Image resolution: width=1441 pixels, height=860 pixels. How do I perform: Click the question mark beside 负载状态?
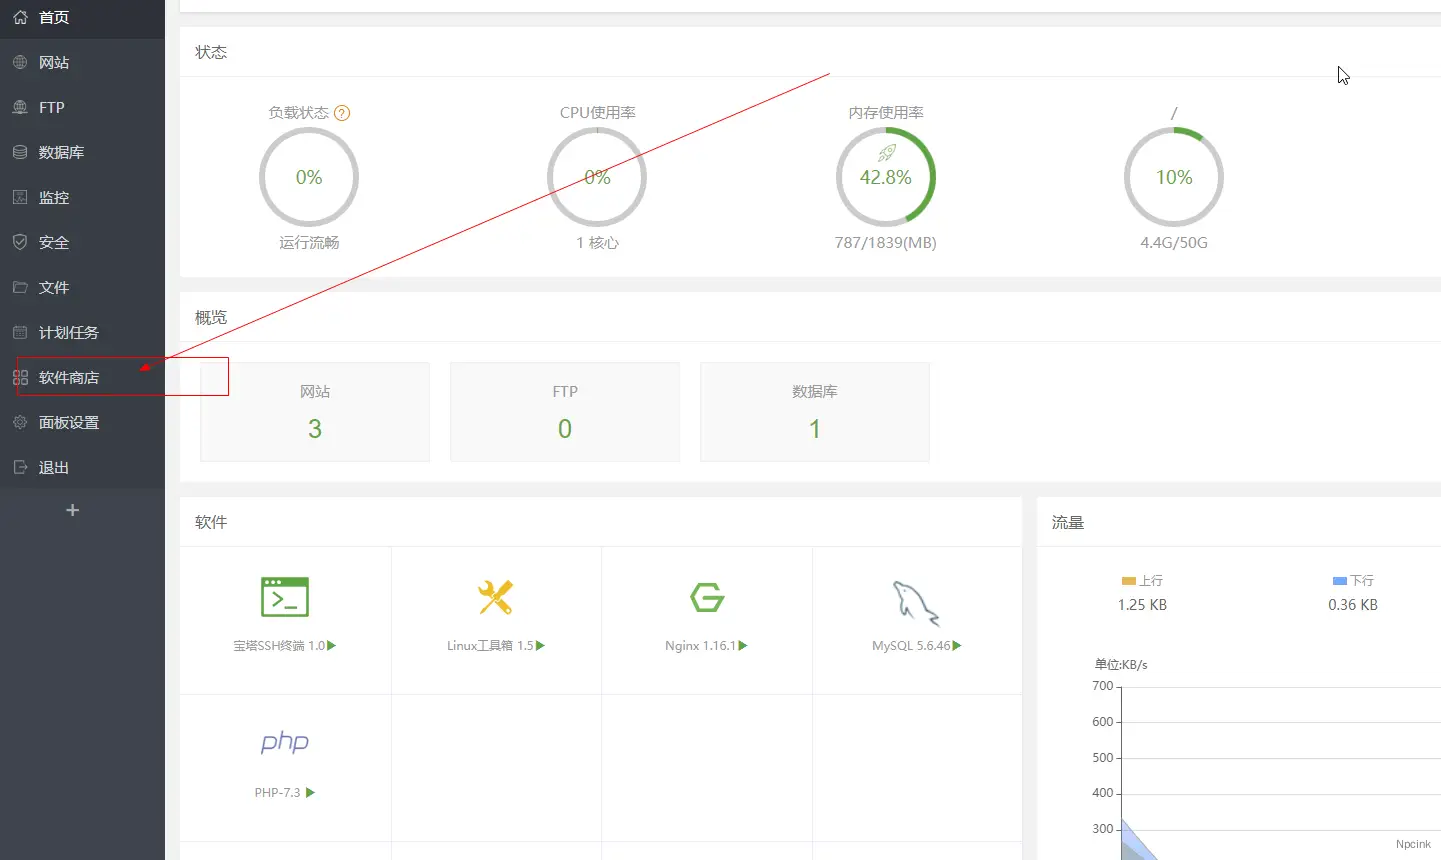coord(342,113)
